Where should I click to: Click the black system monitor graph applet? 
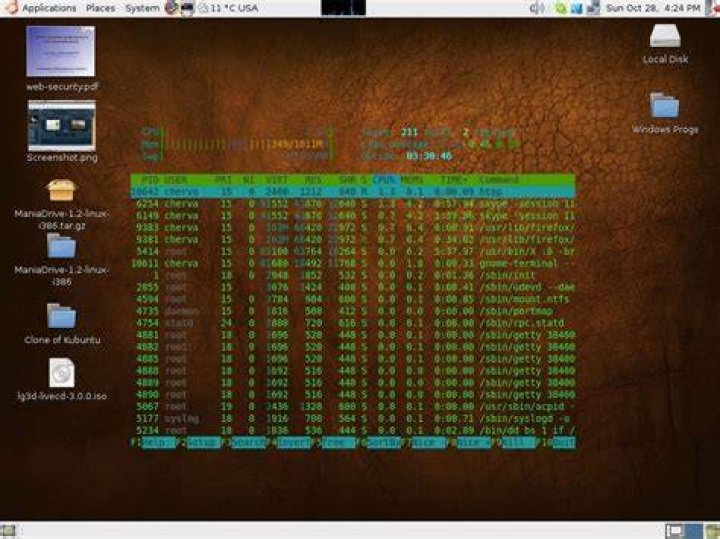(343, 8)
